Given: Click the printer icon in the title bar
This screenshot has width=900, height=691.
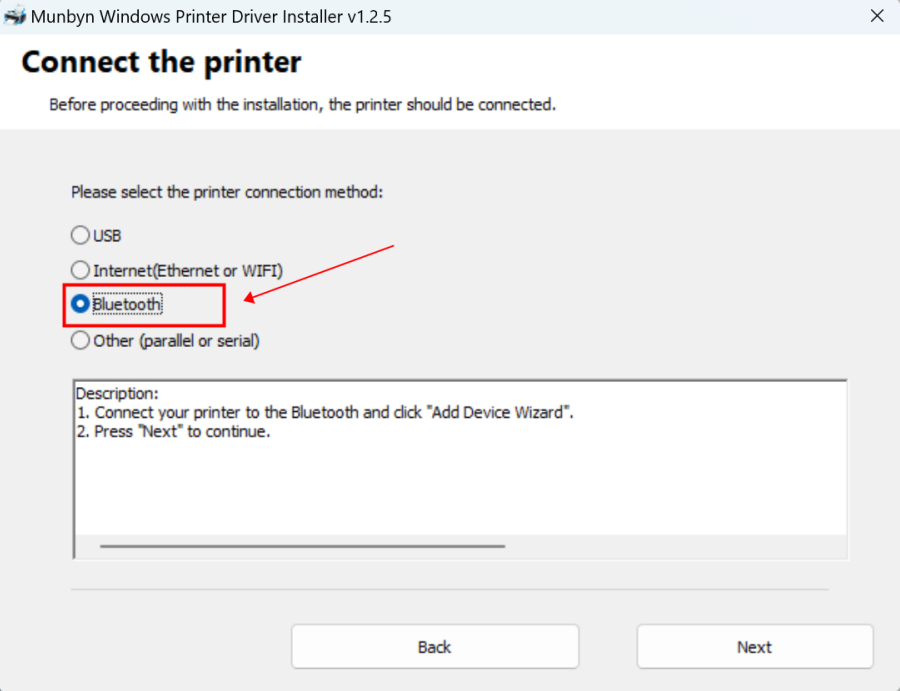Looking at the screenshot, I should click(x=14, y=16).
